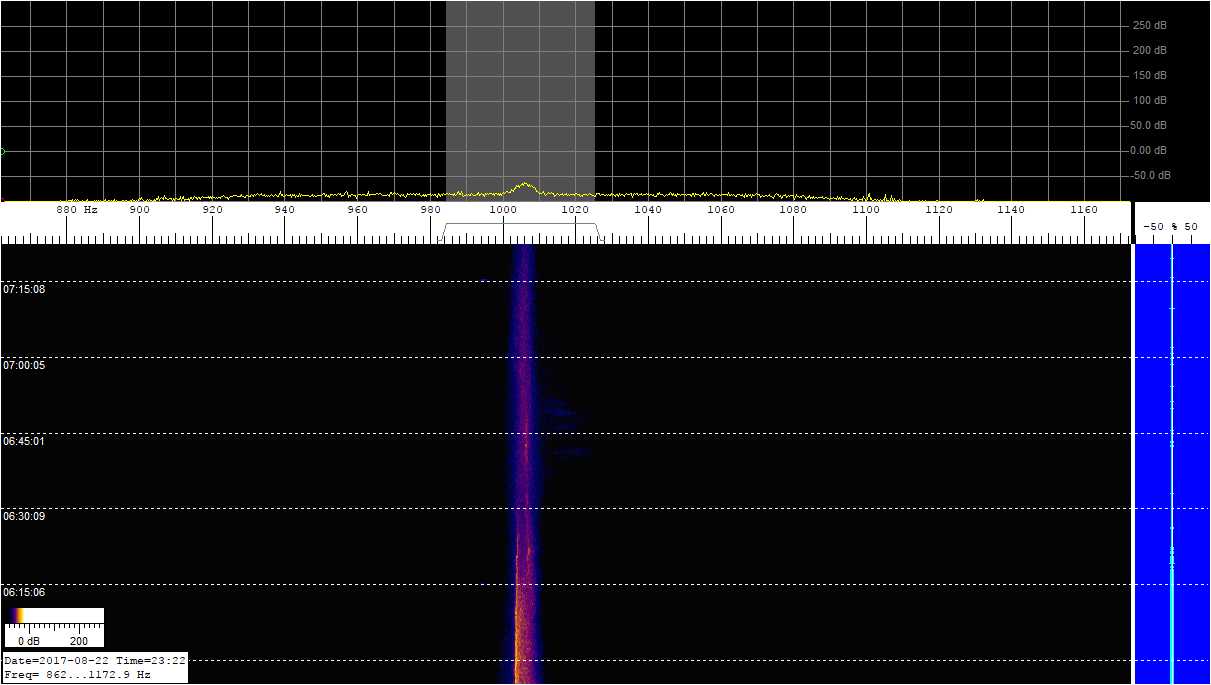Click the 250 dB amplitude axis label
Image resolution: width=1211 pixels, height=685 pixels.
1149,25
